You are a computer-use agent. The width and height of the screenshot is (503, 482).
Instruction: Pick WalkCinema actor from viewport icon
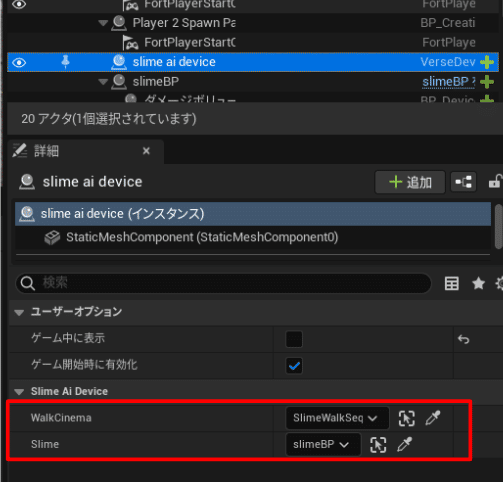407,418
